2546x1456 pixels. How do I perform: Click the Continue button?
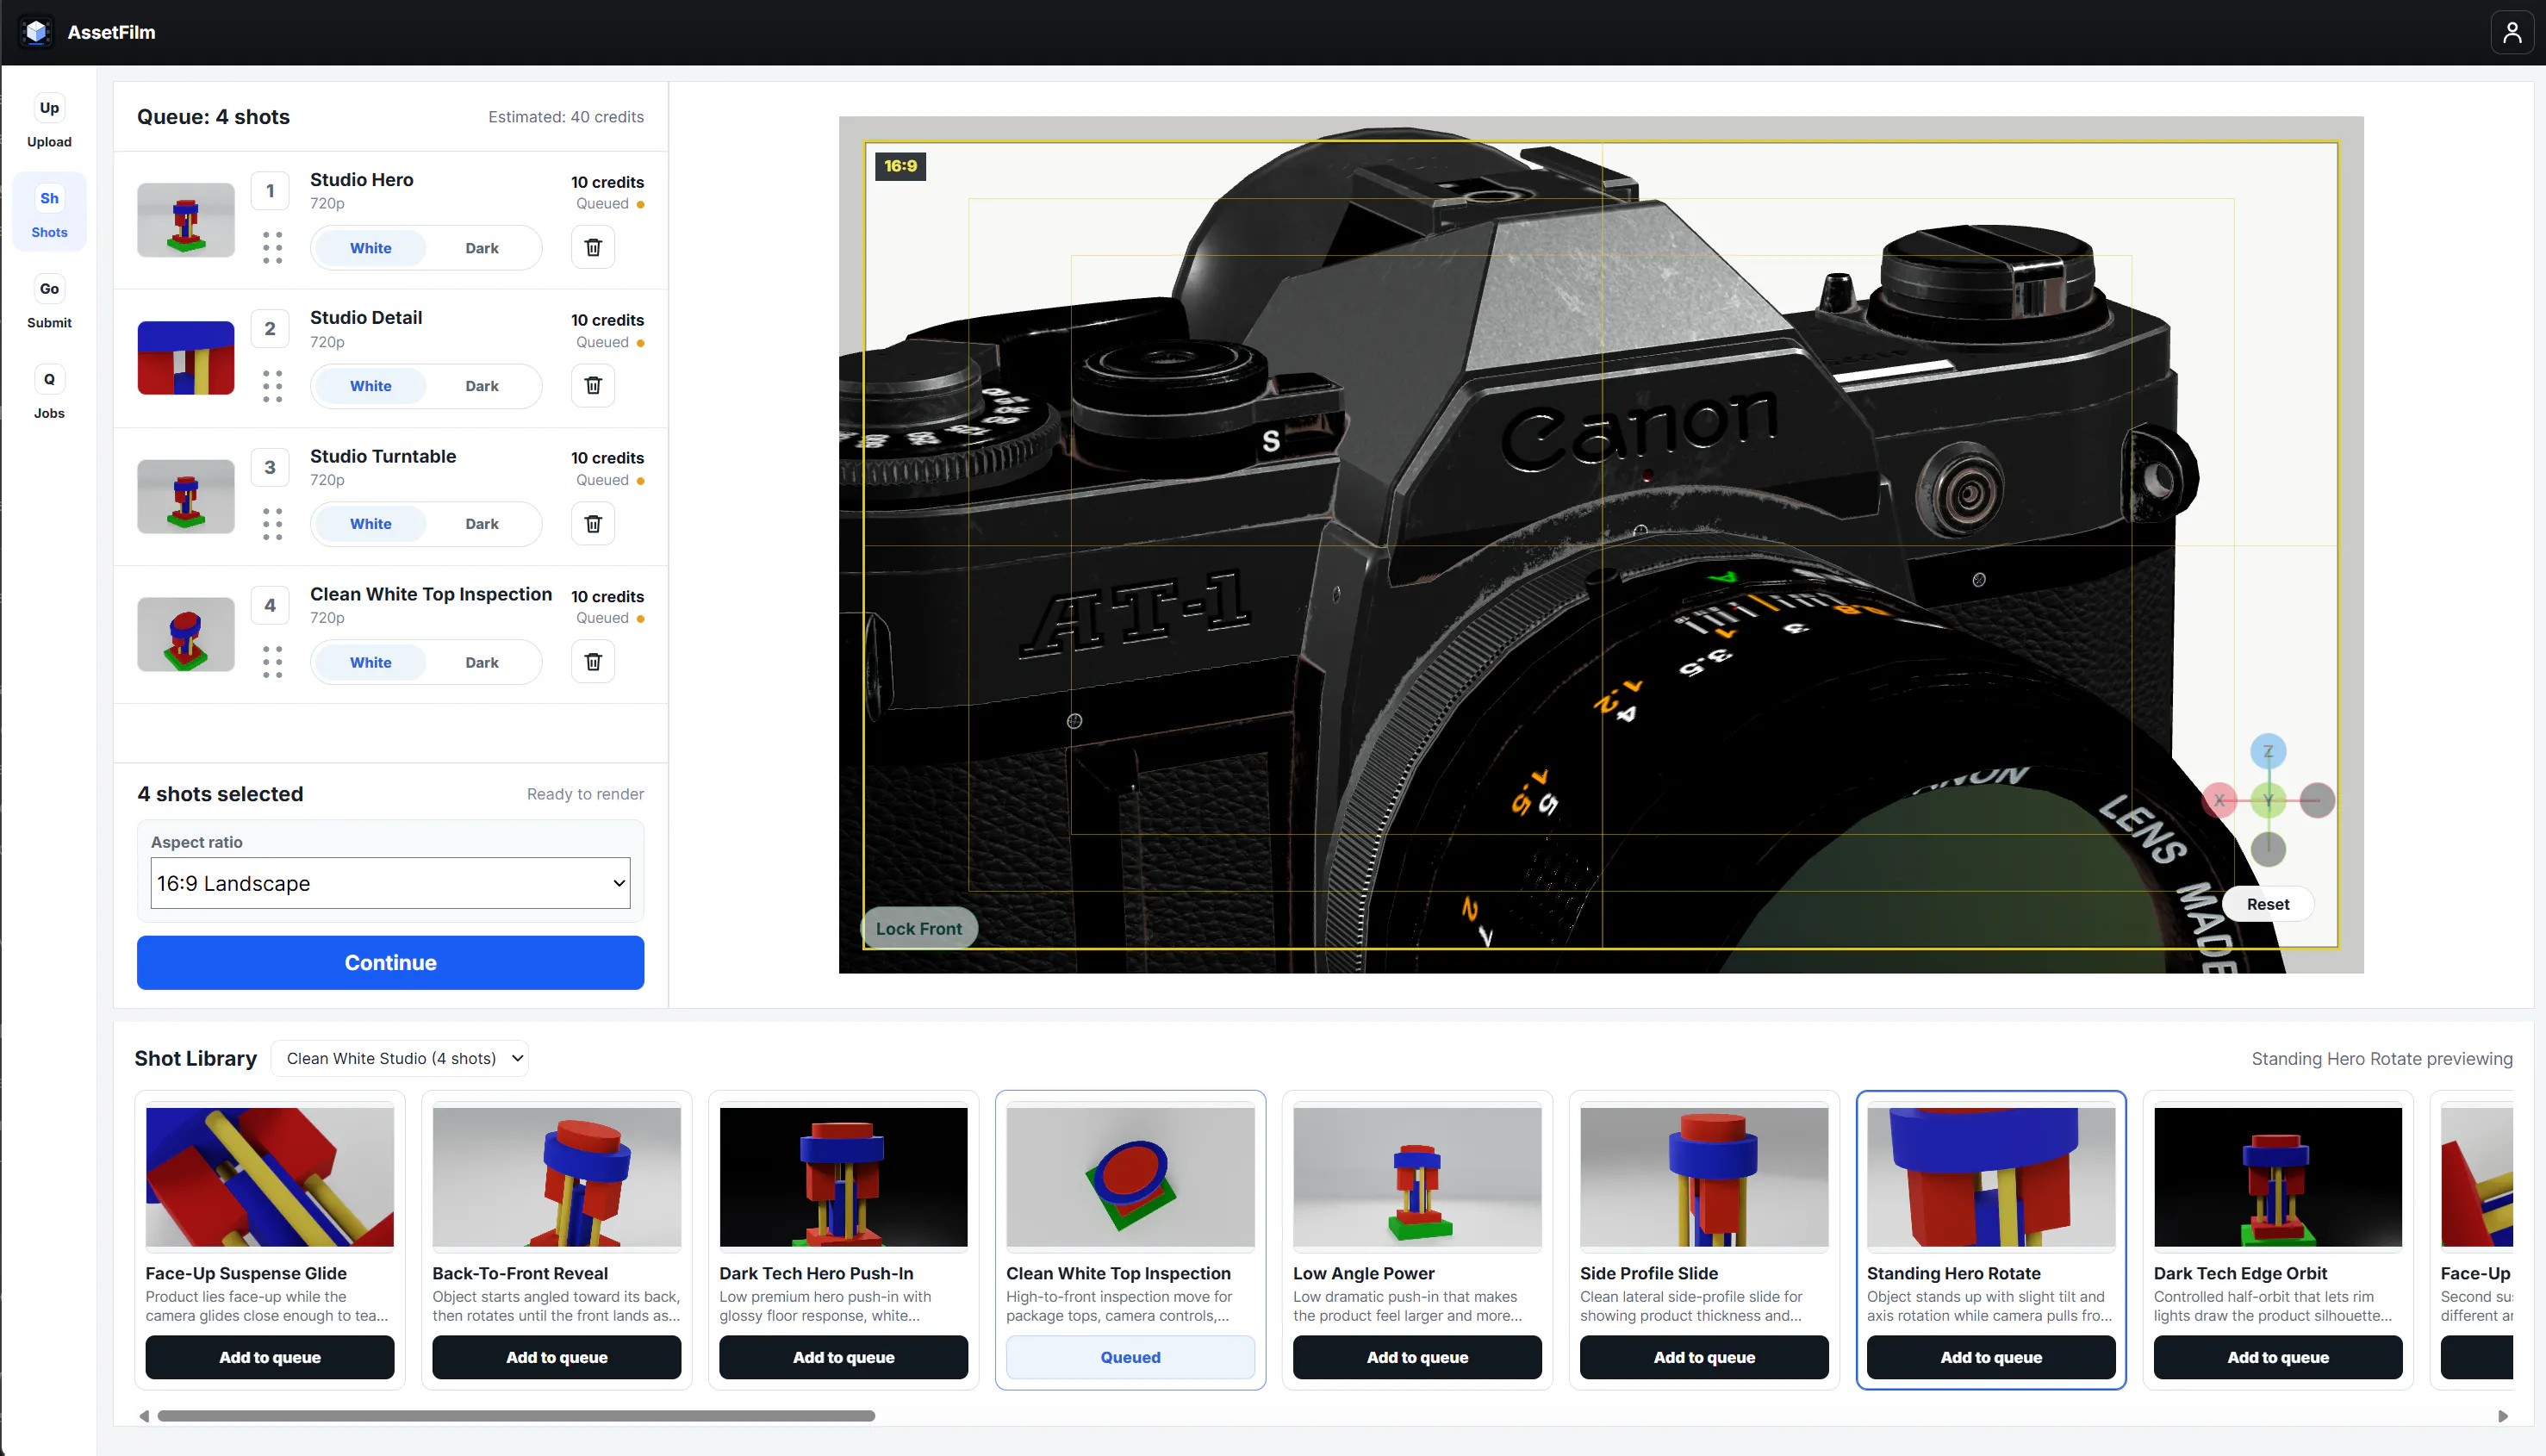pyautogui.click(x=390, y=962)
